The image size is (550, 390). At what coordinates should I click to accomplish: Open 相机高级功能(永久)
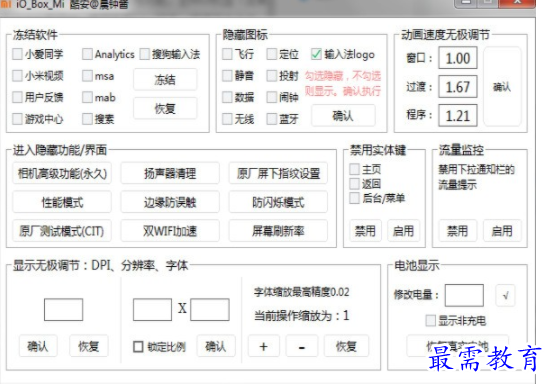62,173
